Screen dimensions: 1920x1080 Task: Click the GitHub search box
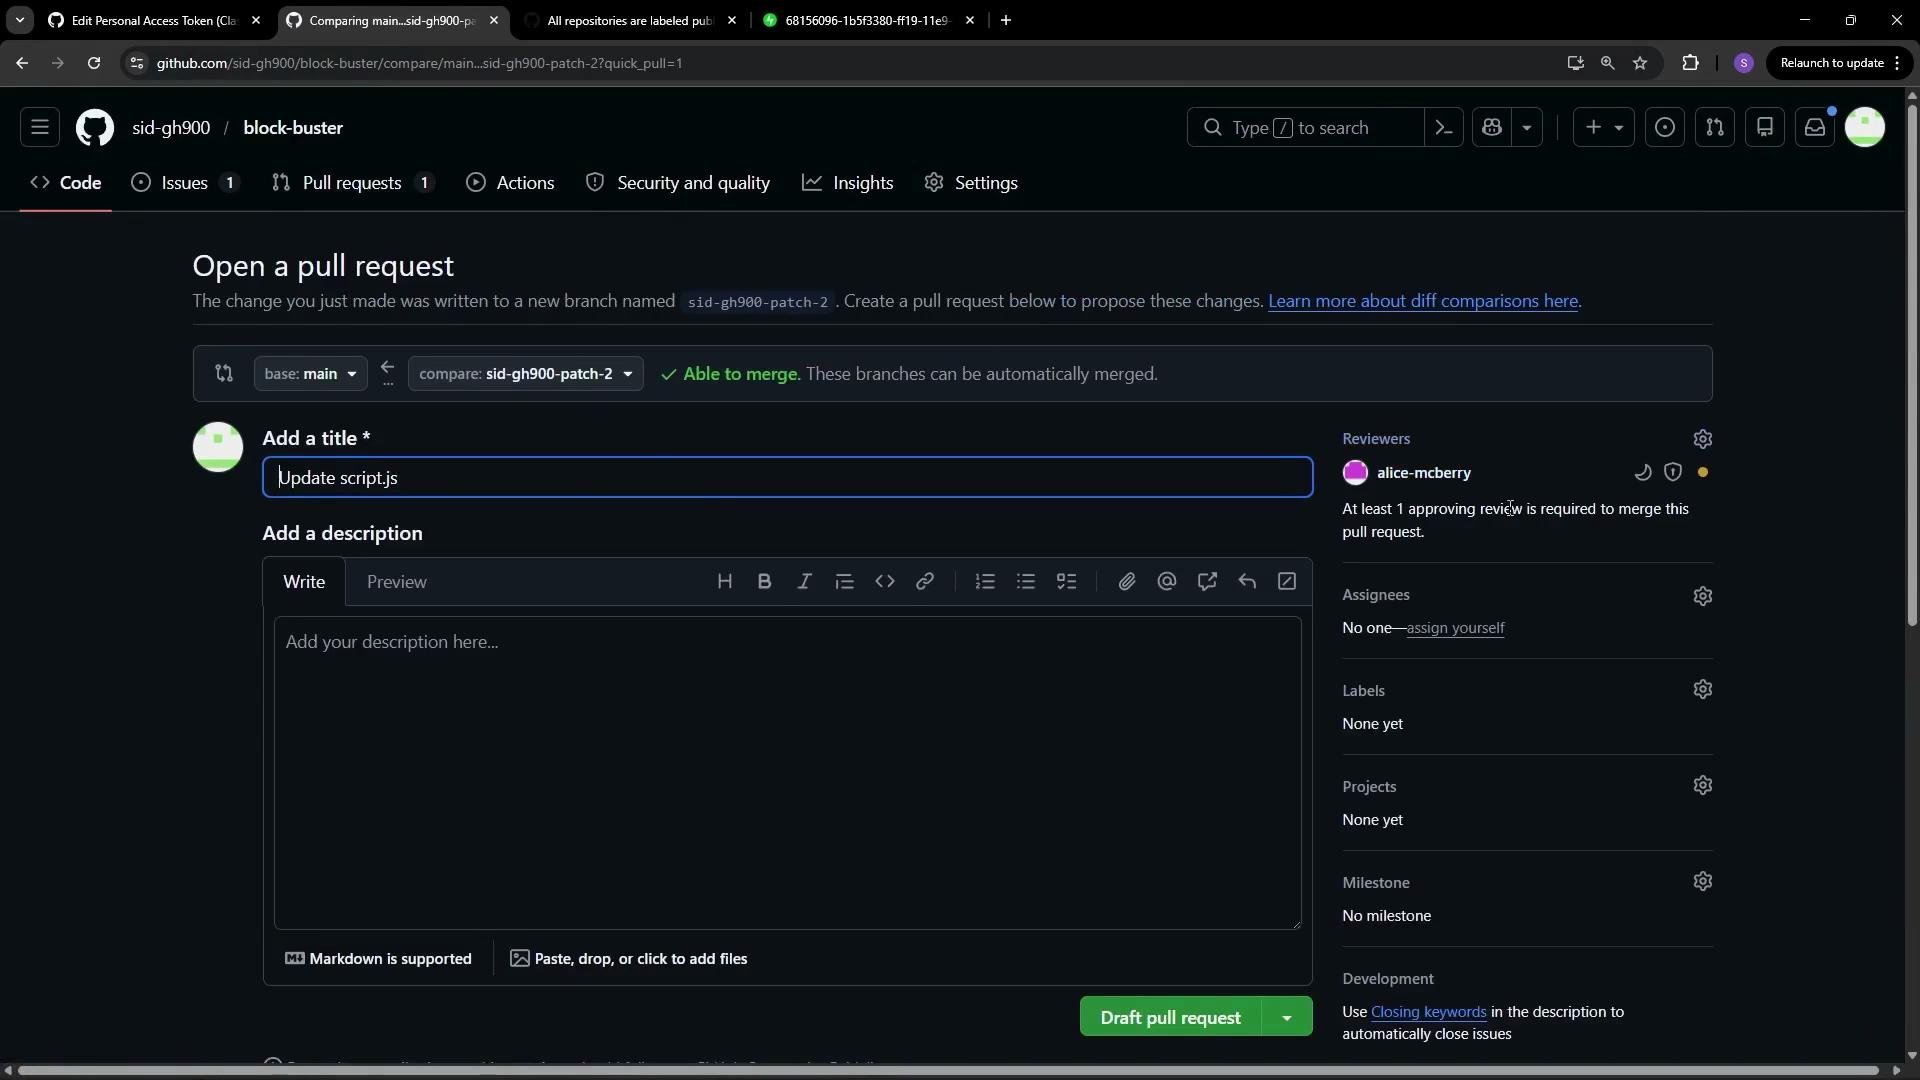tap(1305, 128)
